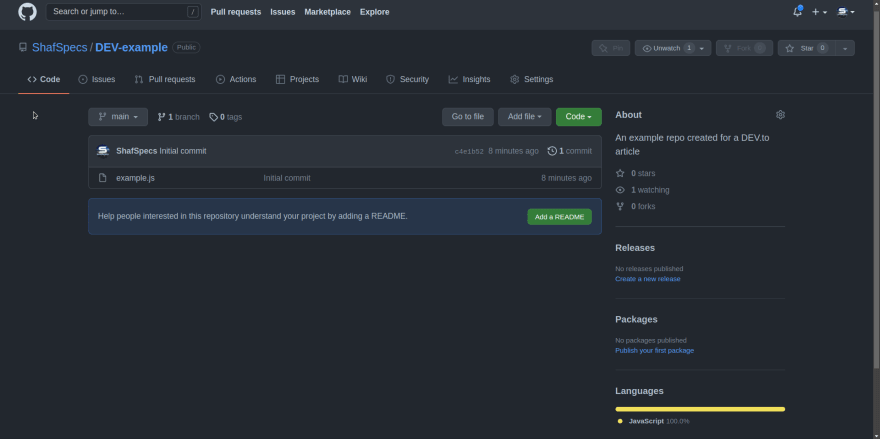Open Pull requests in the top navigation
Image resolution: width=880 pixels, height=439 pixels.
236,12
